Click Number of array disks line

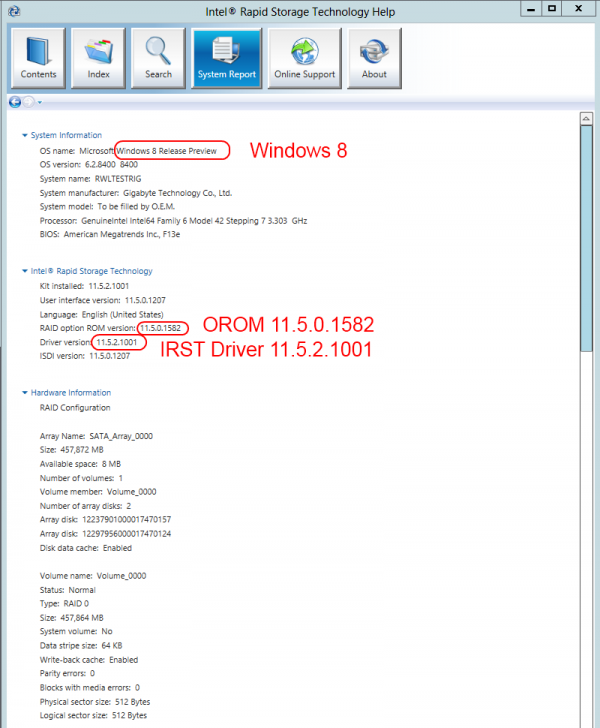pyautogui.click(x=85, y=506)
